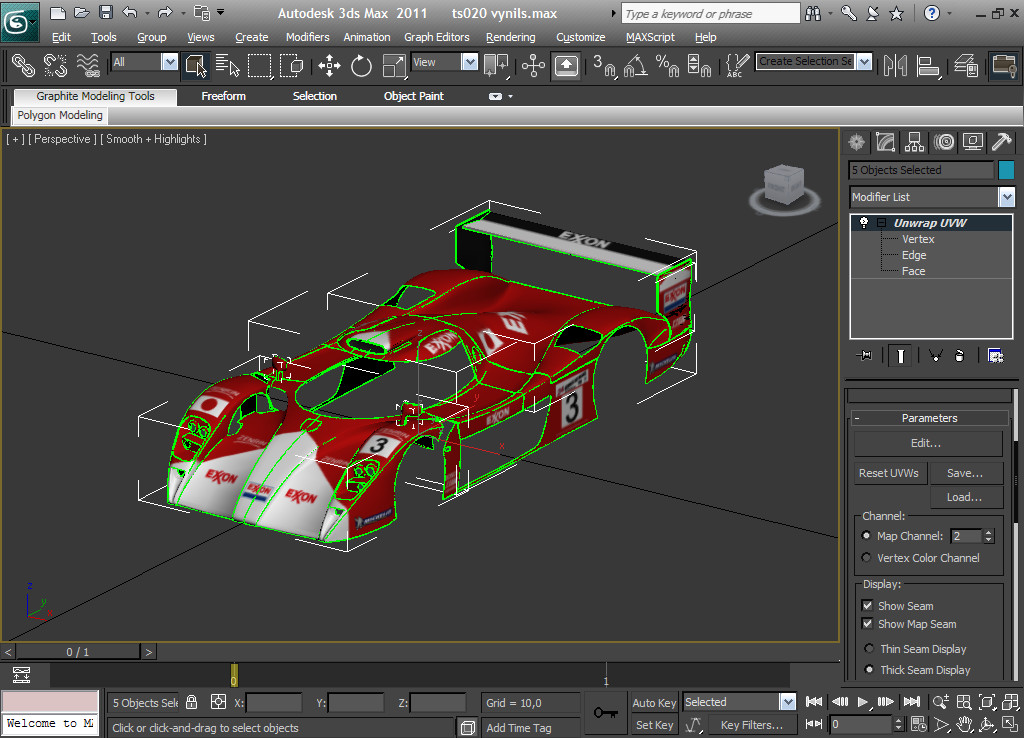Screen dimensions: 1024x738
Task: Click the Mirror tool
Action: click(895, 65)
